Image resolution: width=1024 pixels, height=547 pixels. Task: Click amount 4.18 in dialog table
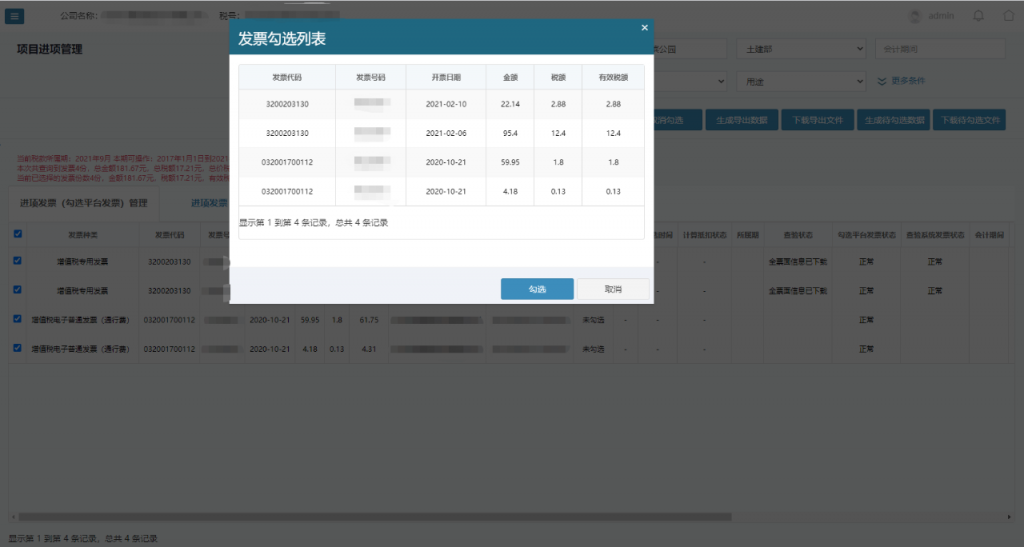click(x=510, y=191)
